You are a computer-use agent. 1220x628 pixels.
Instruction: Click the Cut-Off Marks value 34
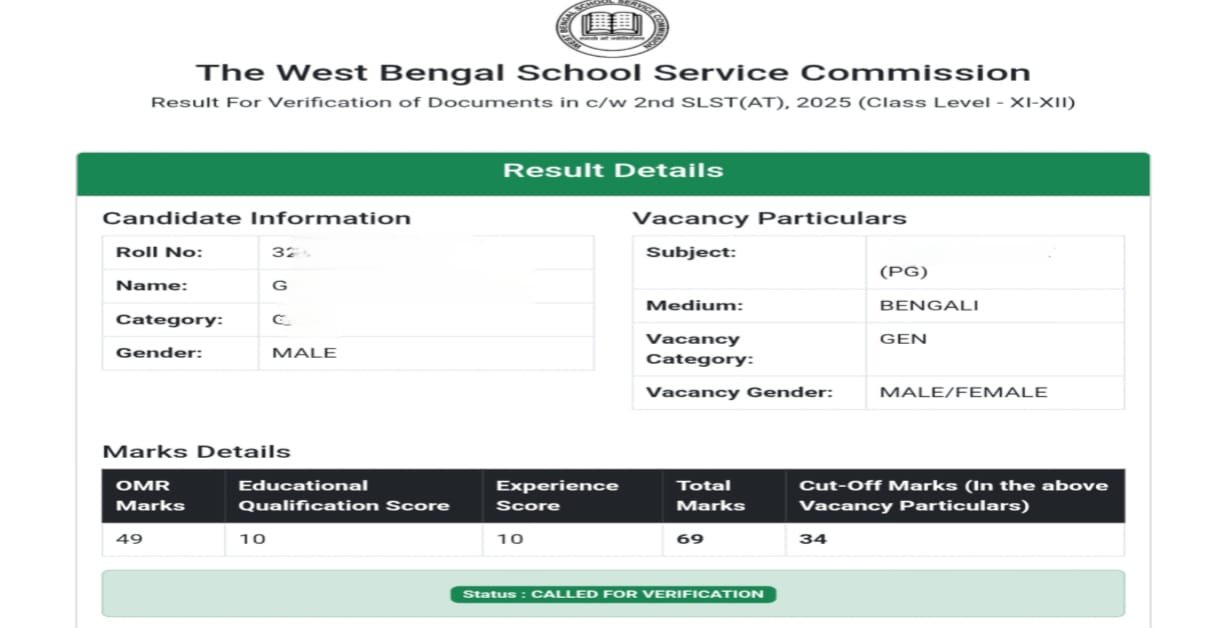pos(813,539)
